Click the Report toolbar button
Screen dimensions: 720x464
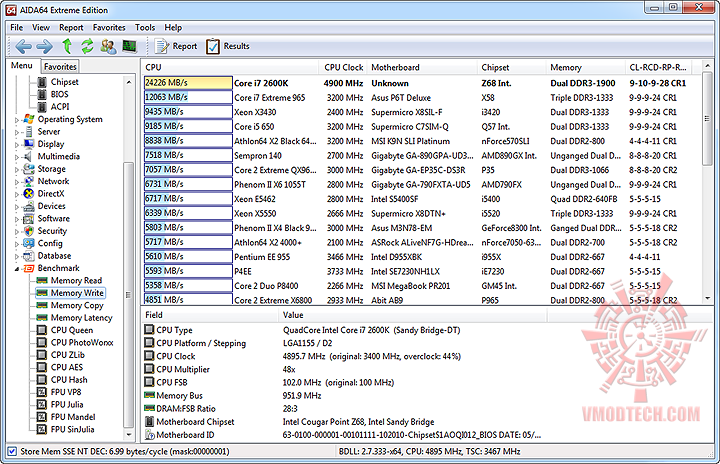pyautogui.click(x=175, y=46)
